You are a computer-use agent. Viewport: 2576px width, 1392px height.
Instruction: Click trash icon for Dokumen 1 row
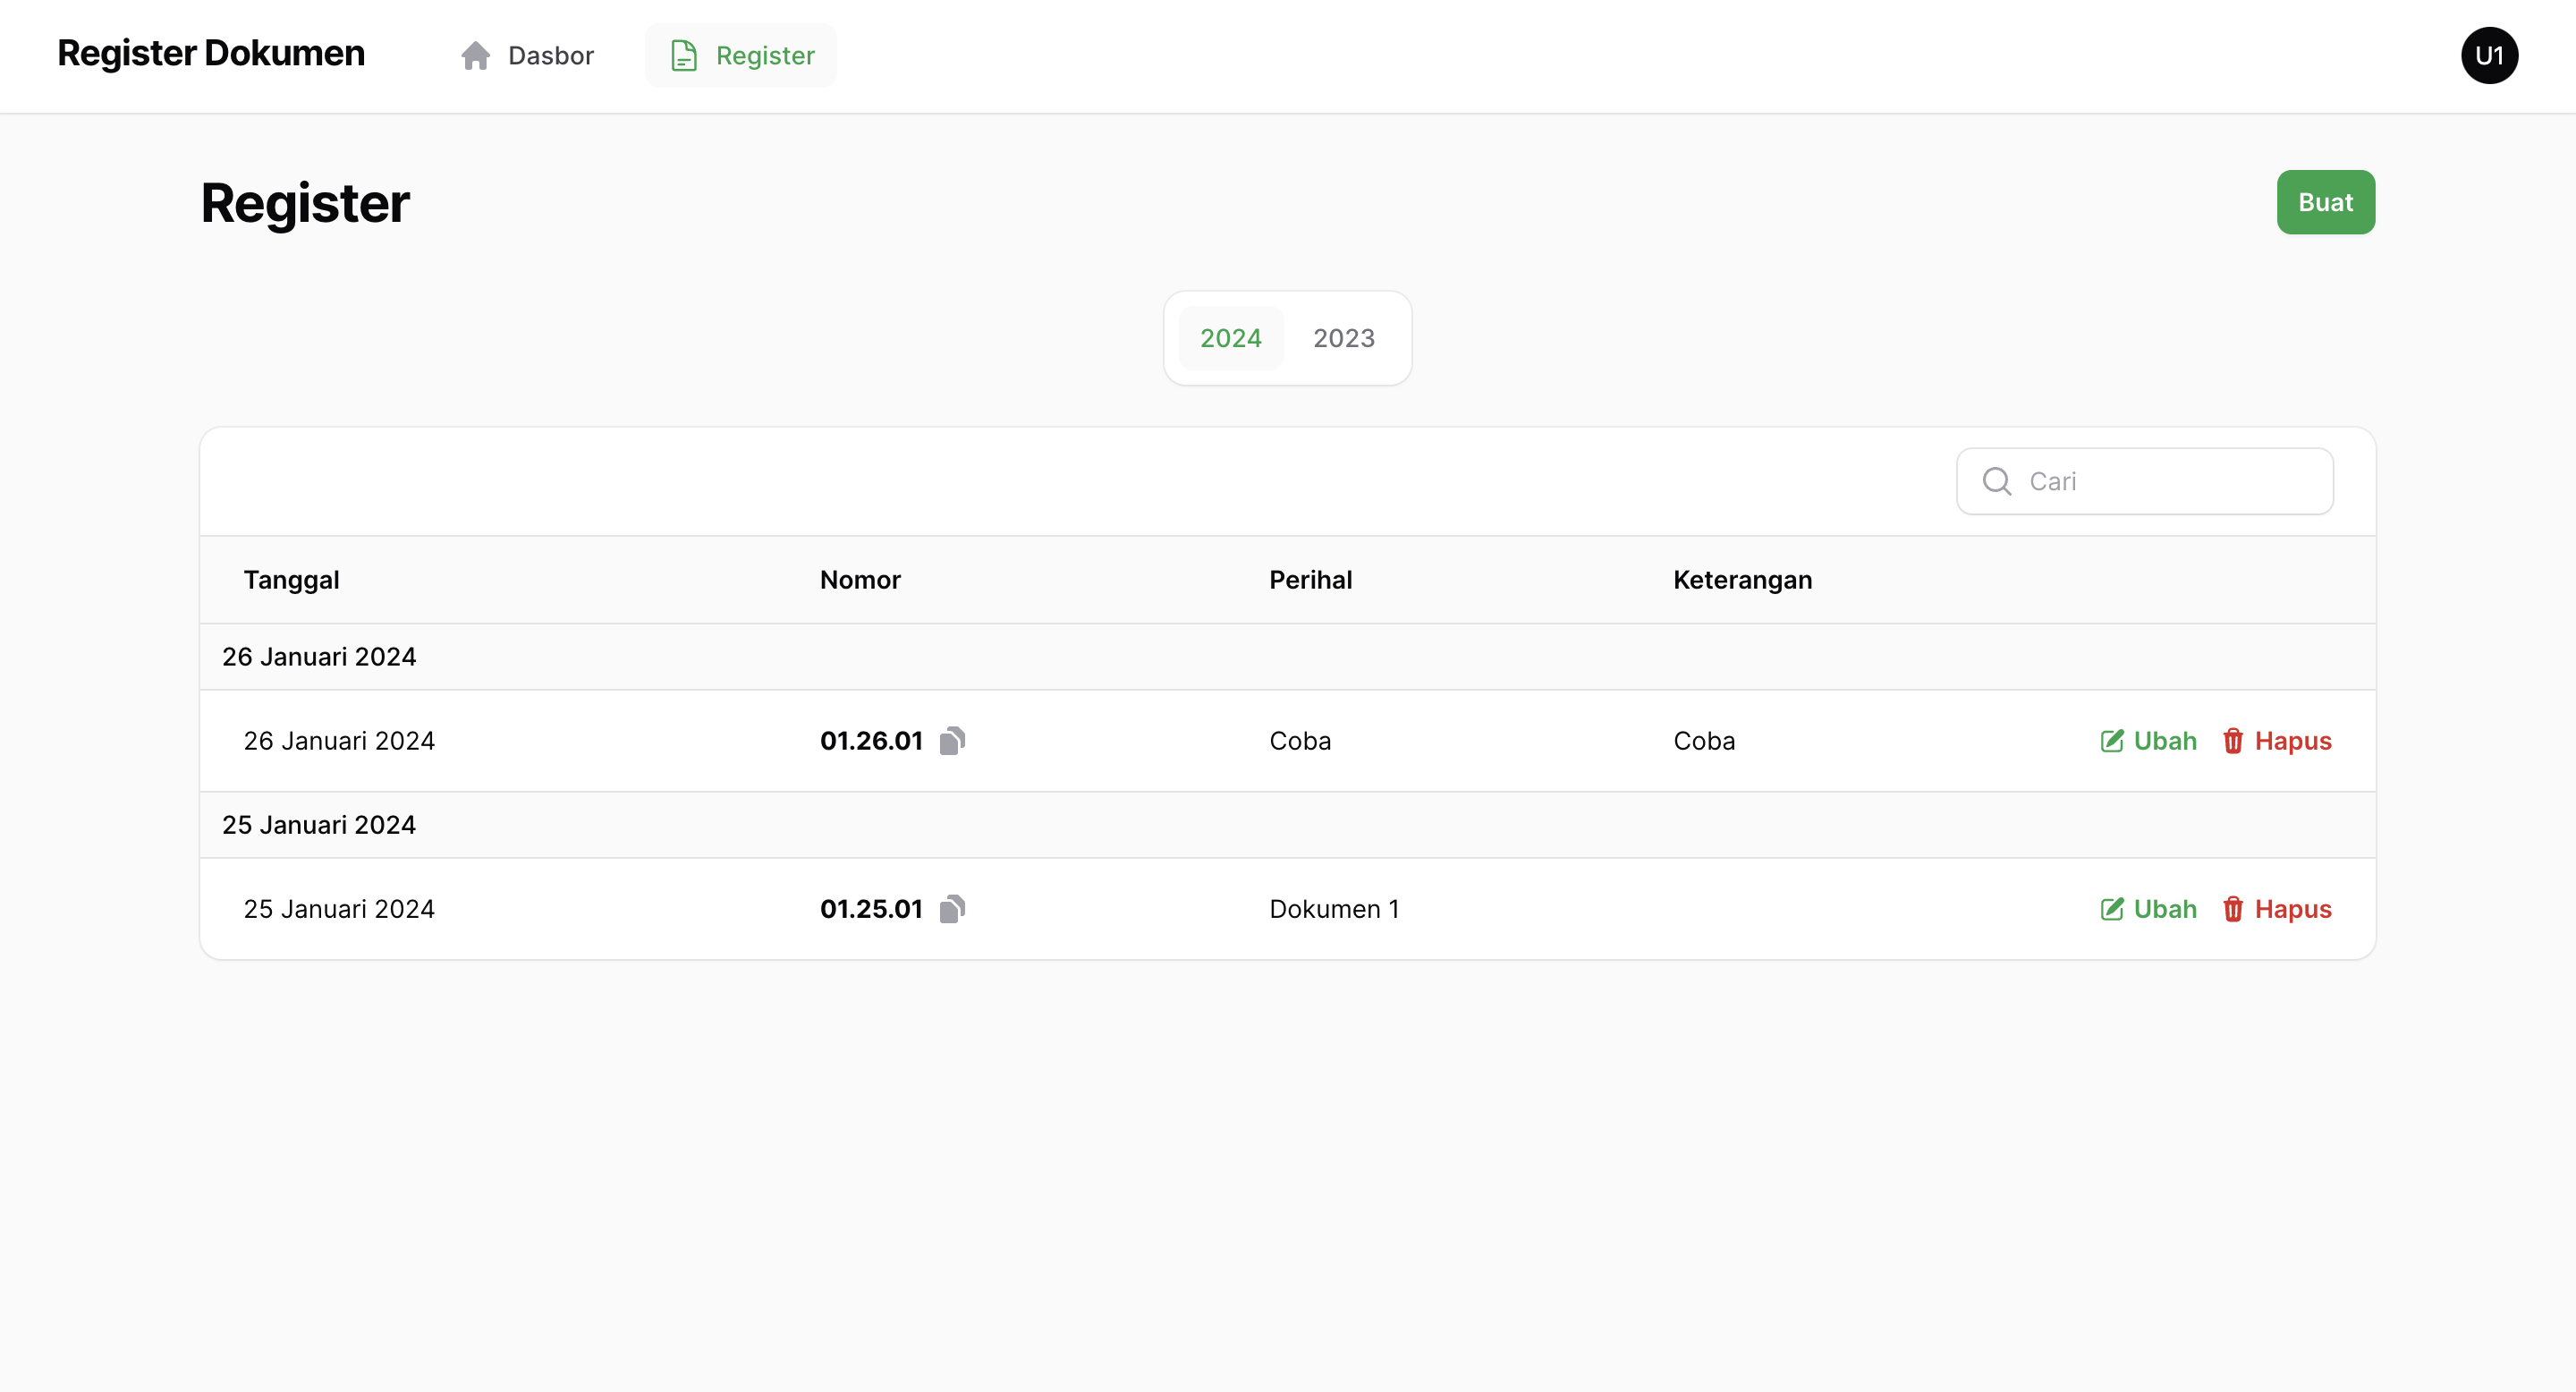click(2232, 909)
